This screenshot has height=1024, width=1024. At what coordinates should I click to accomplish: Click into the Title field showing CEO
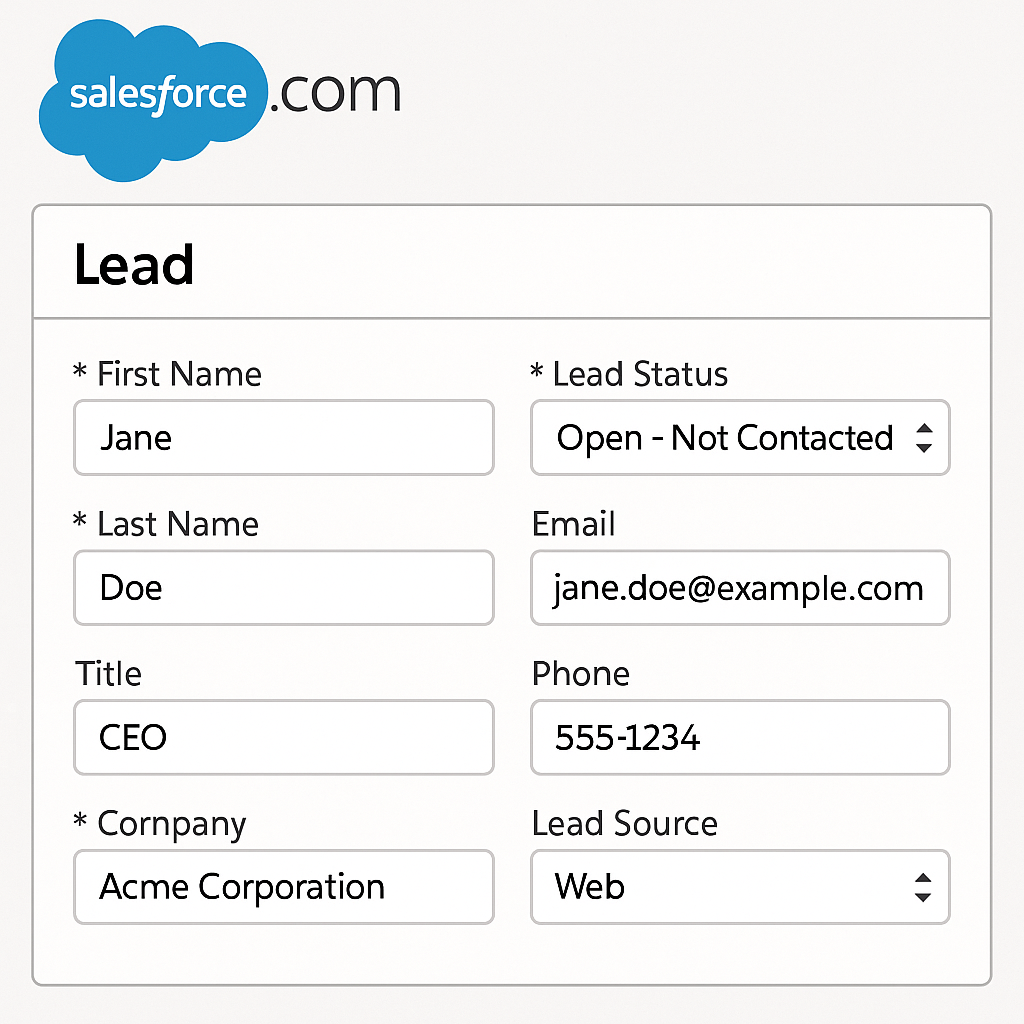284,738
